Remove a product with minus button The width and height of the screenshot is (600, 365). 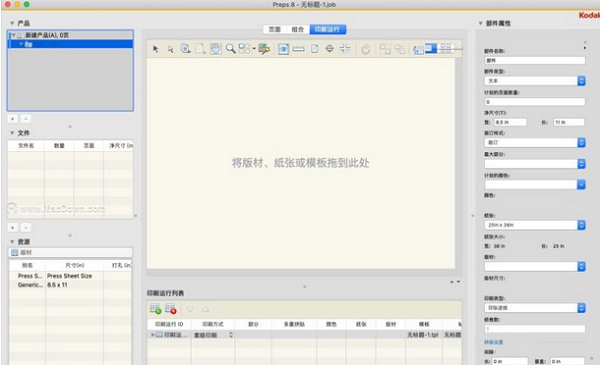(x=26, y=119)
